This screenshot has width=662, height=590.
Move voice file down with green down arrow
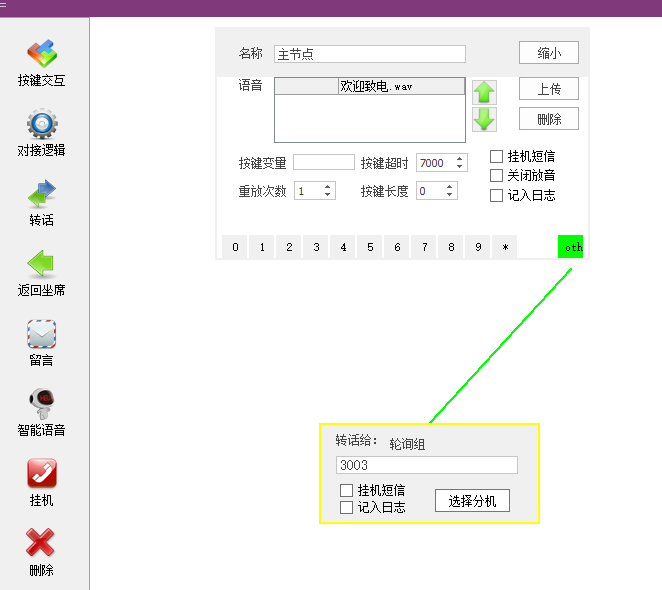tap(484, 119)
